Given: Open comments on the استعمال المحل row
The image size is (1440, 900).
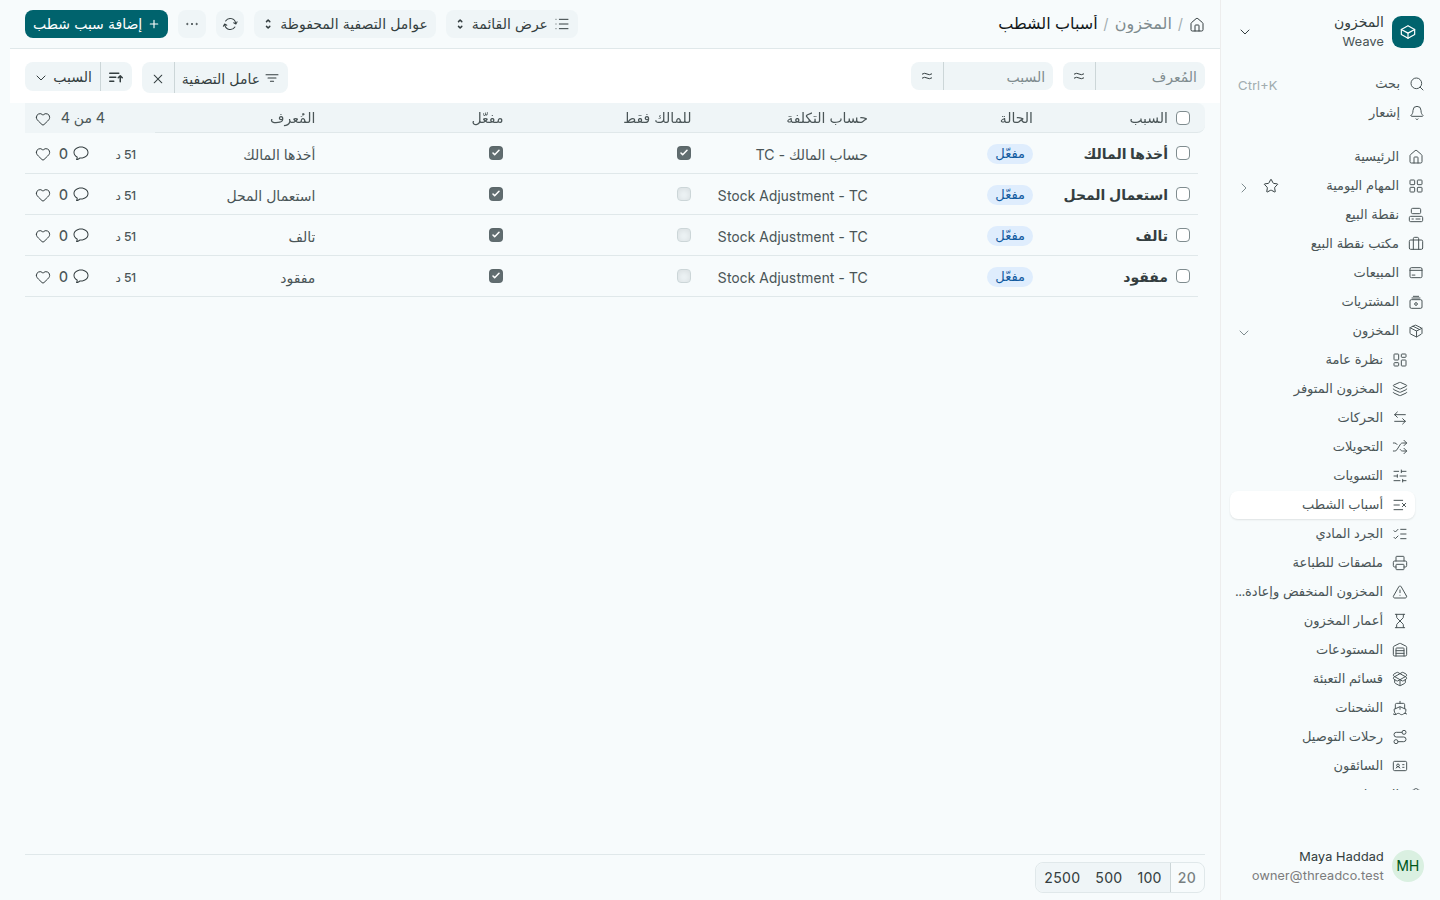Looking at the screenshot, I should 81,195.
